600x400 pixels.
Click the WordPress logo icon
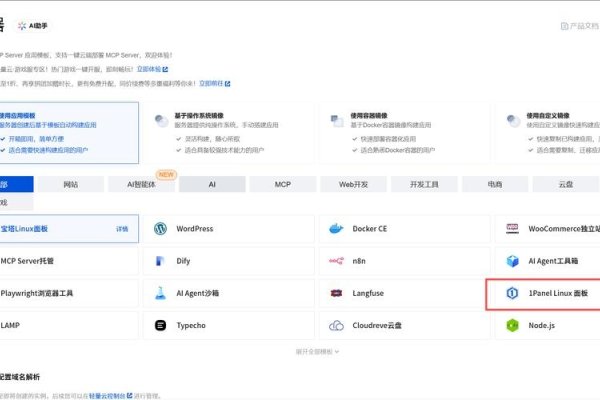click(x=160, y=229)
